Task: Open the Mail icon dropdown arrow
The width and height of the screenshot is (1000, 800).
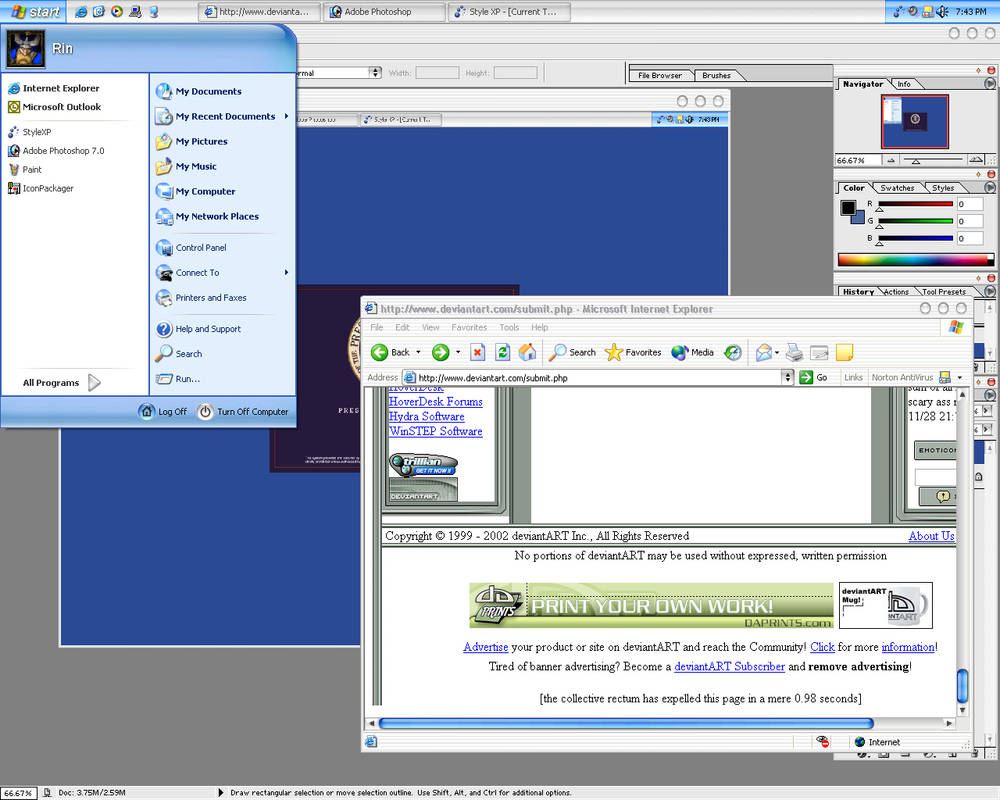Action: (777, 352)
